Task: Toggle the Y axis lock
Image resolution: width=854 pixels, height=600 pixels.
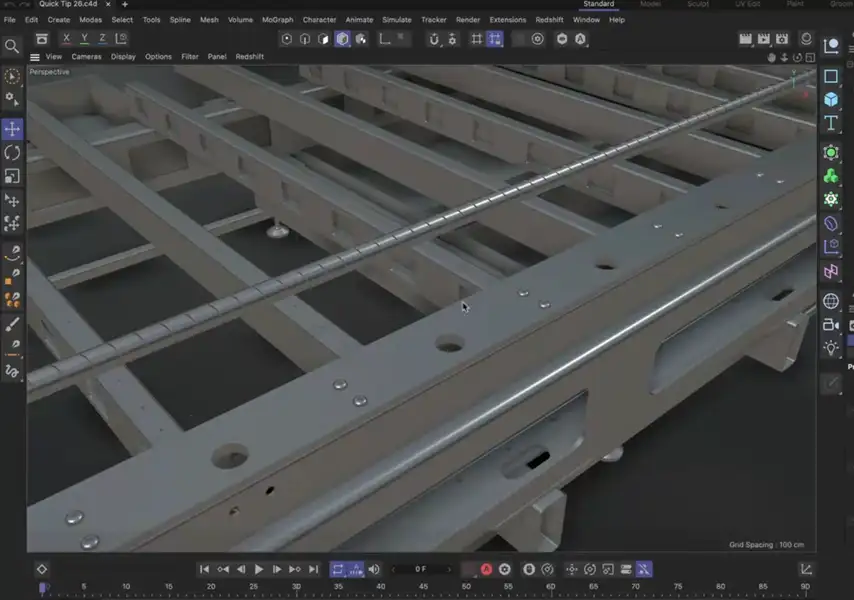Action: [82, 38]
